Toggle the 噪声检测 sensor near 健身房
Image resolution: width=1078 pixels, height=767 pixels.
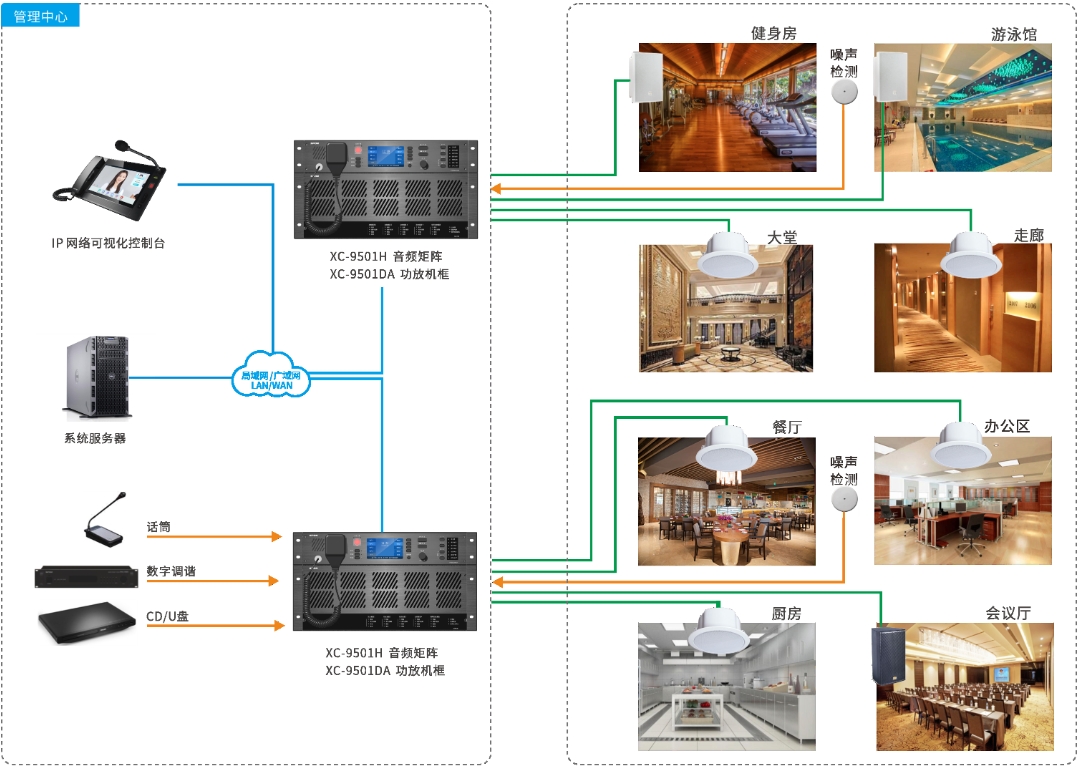coord(843,92)
